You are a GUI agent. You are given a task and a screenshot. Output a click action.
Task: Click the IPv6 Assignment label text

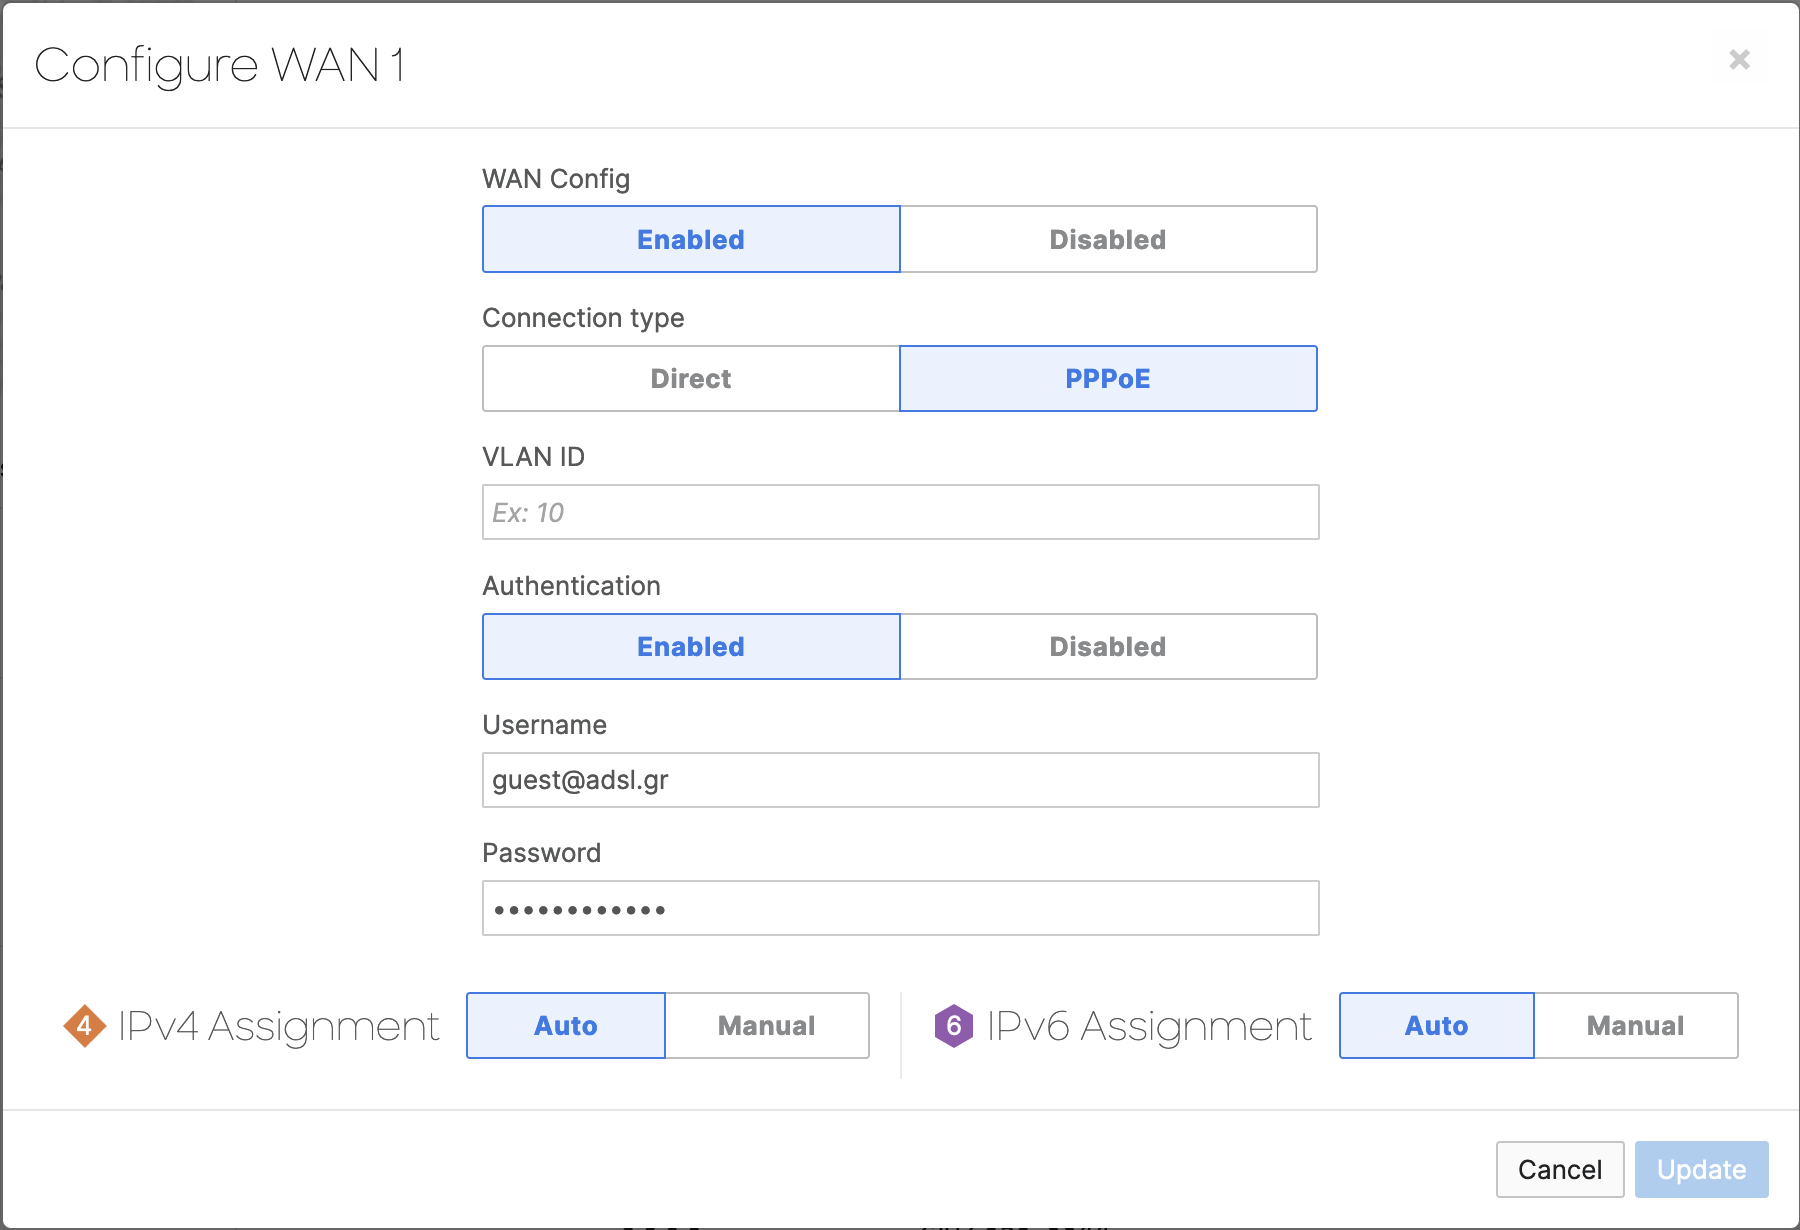click(1148, 1025)
